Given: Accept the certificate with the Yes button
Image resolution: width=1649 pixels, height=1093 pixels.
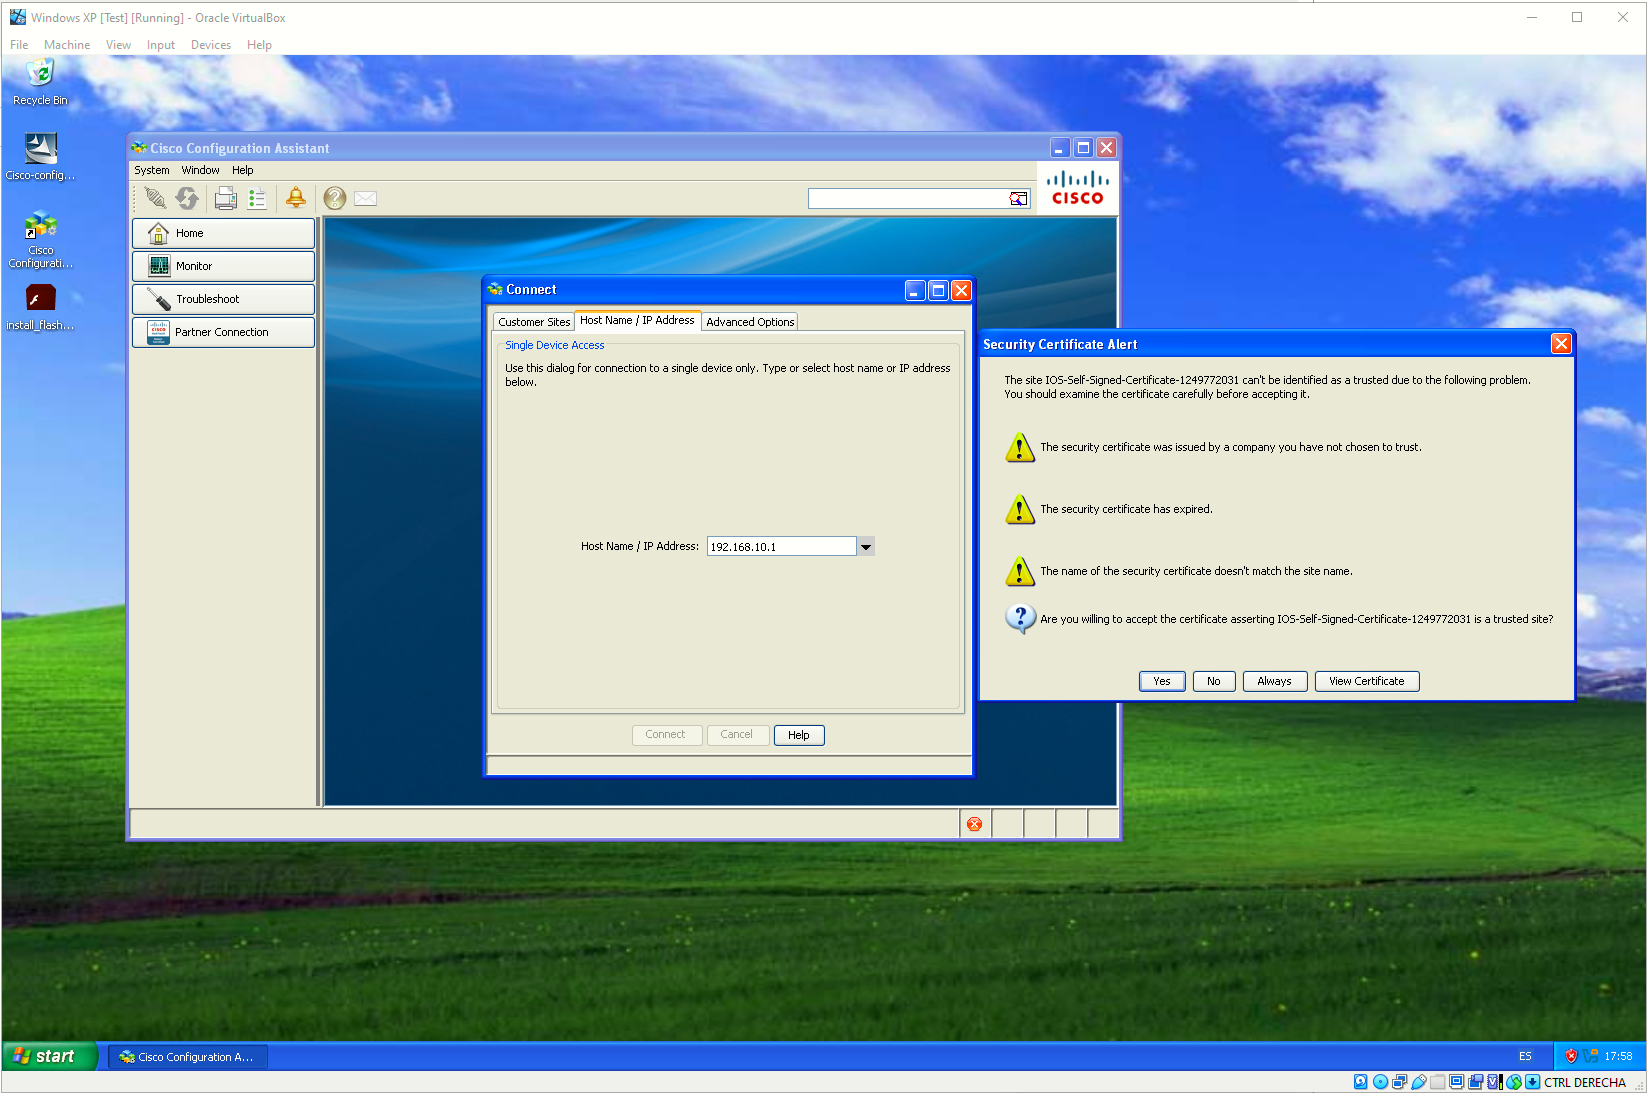Looking at the screenshot, I should click(1162, 681).
